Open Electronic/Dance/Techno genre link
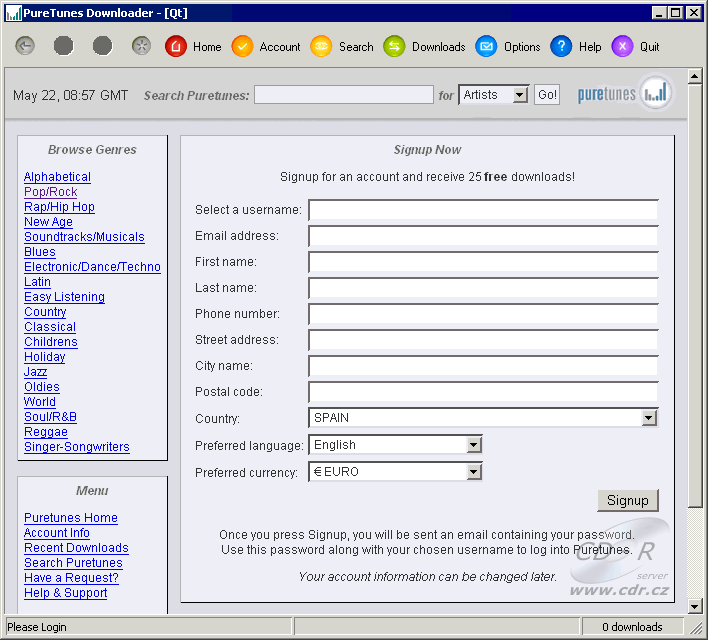 pos(93,267)
